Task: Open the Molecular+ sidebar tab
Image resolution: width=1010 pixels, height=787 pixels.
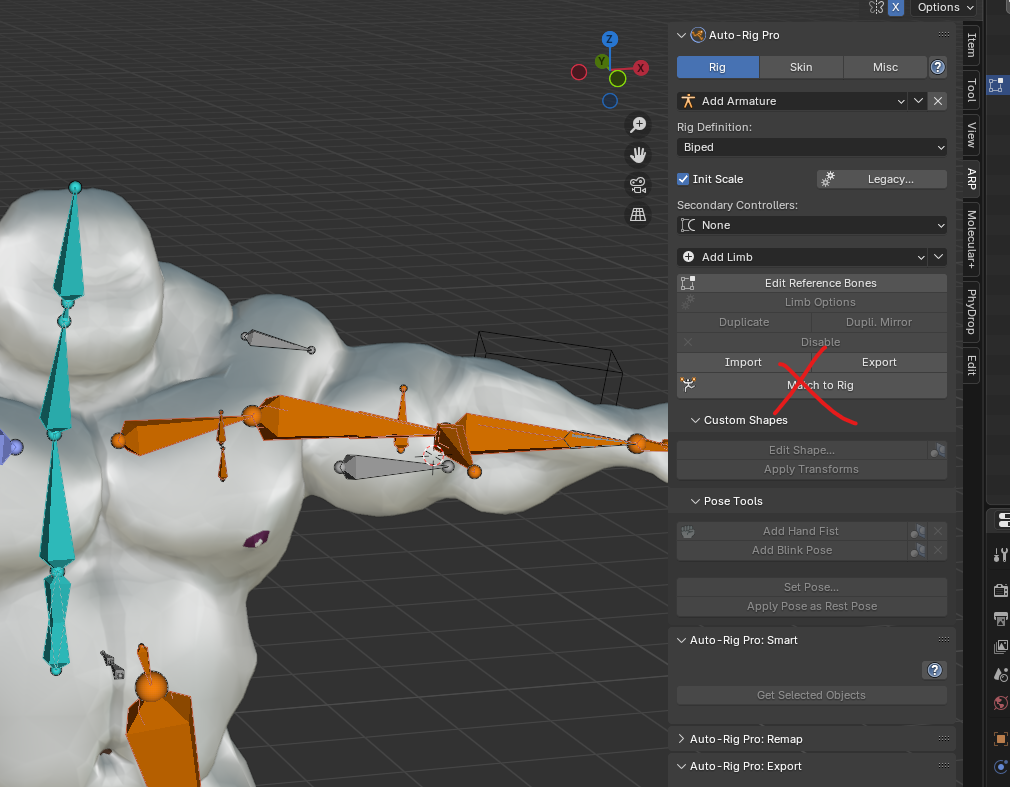Action: (x=971, y=239)
